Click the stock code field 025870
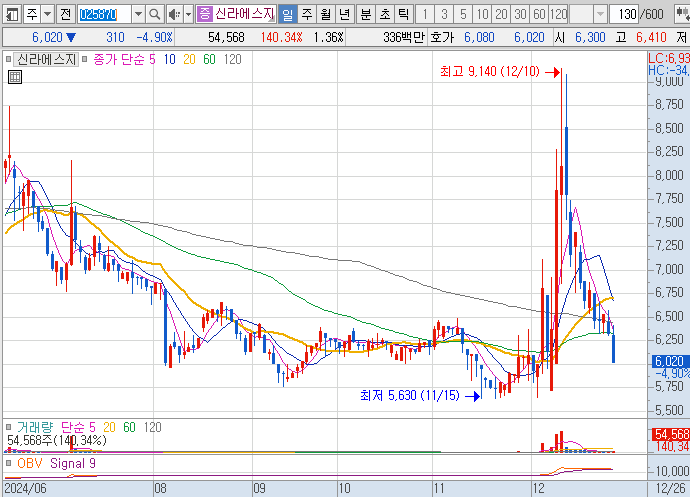The width and height of the screenshot is (690, 497). point(104,15)
